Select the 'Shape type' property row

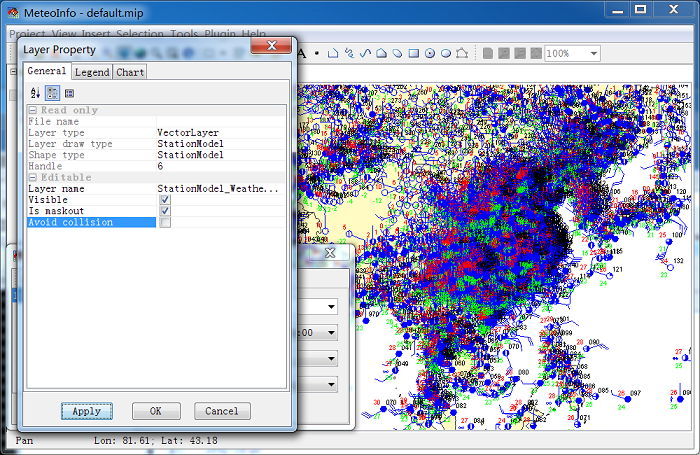[x=156, y=155]
